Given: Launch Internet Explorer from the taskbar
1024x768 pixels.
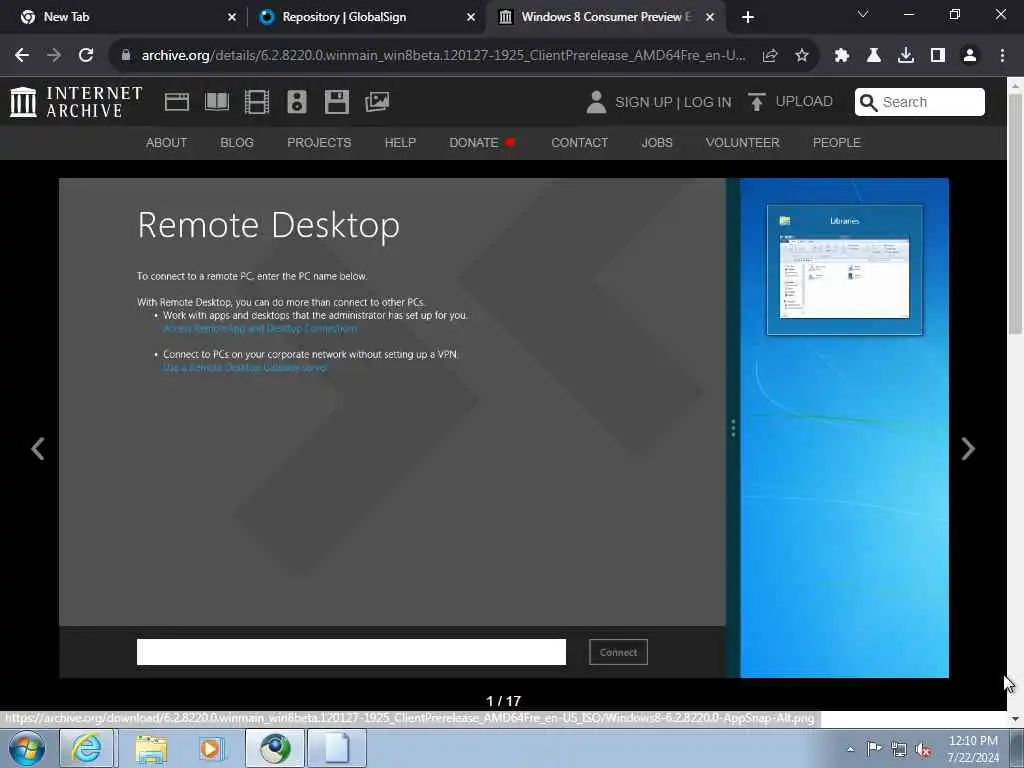Looking at the screenshot, I should (86, 748).
